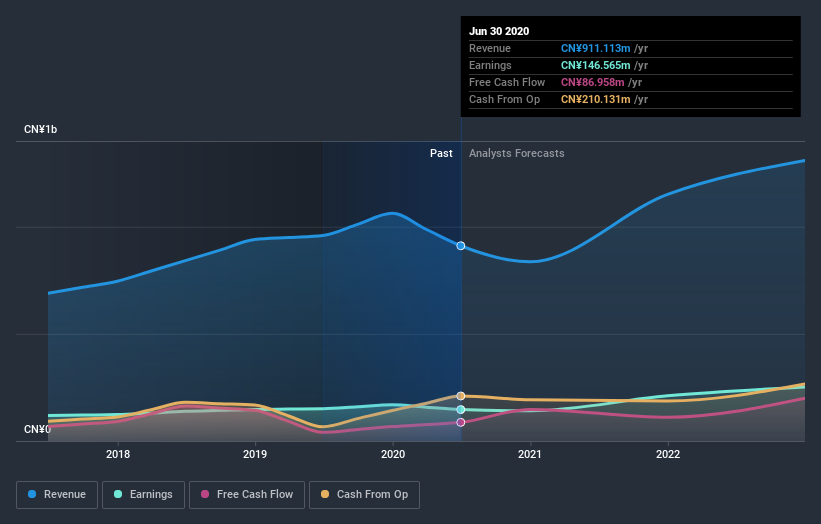Click the CN¥86.958m free cash flow value
Viewport: 821px width, 524px height.
[x=592, y=82]
